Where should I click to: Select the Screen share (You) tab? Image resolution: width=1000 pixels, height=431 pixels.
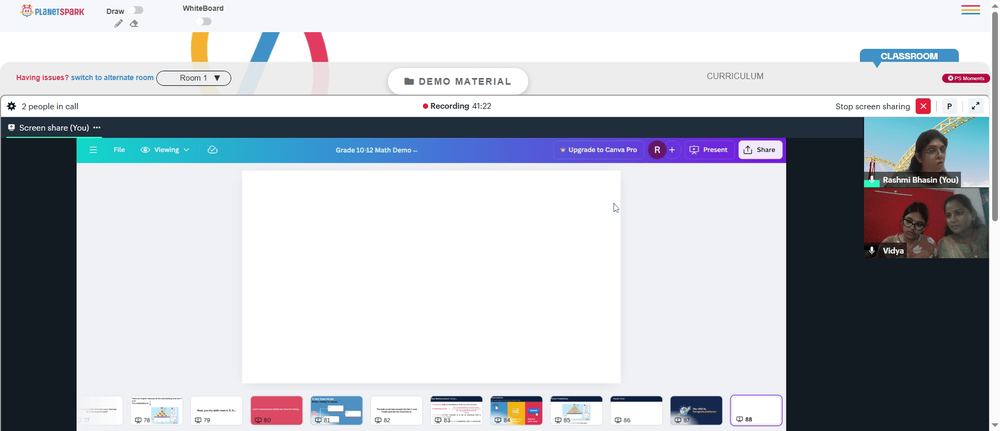54,128
